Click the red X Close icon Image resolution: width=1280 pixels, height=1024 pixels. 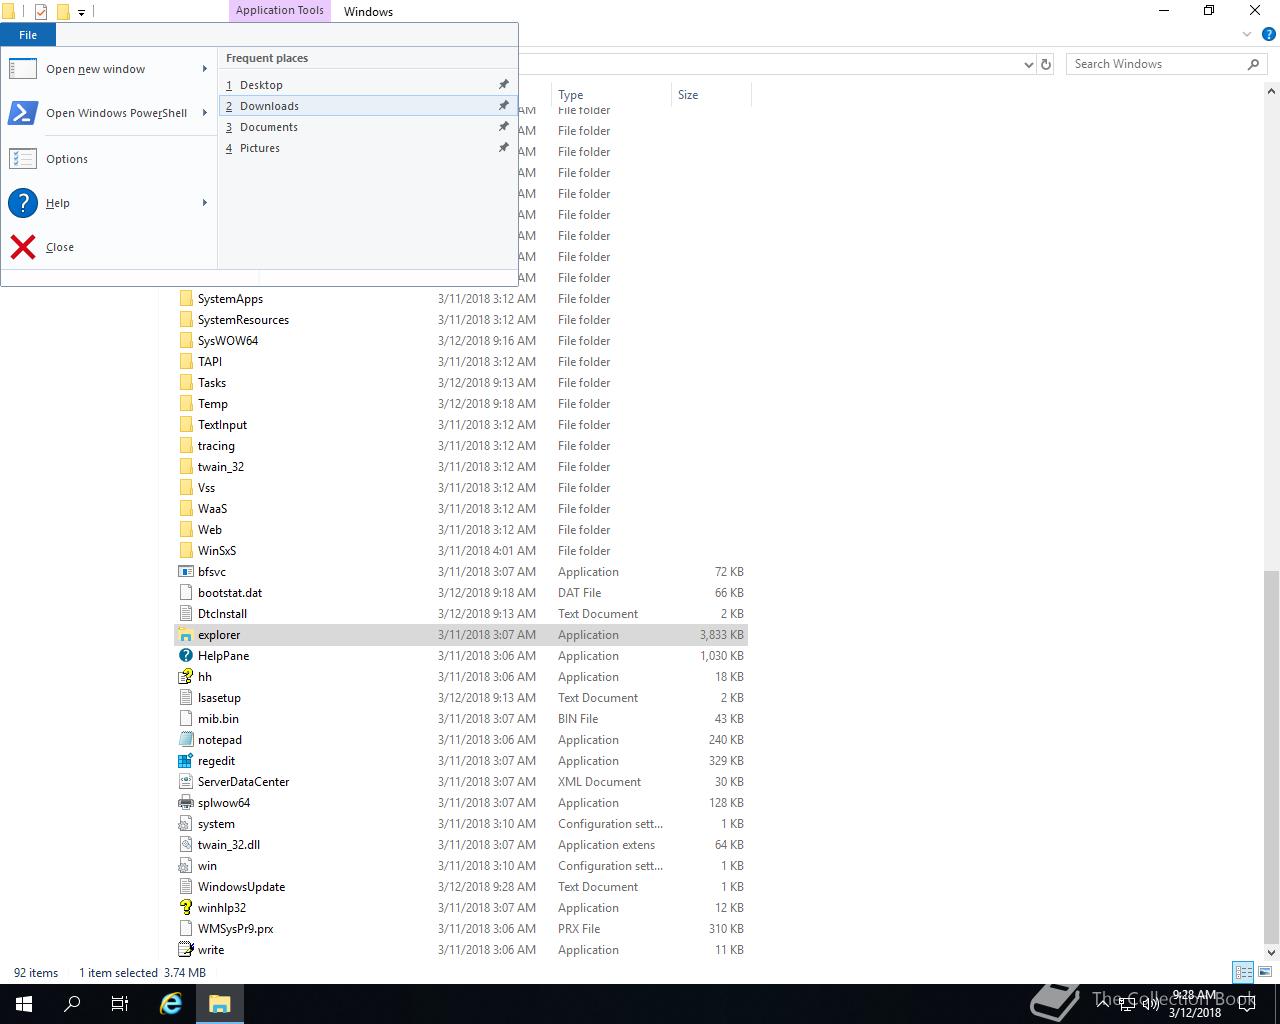(23, 247)
